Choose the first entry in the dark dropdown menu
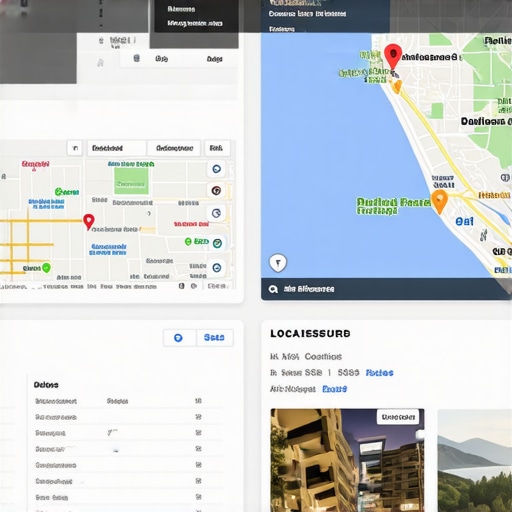Screen dimensions: 512x512 (x=181, y=9)
